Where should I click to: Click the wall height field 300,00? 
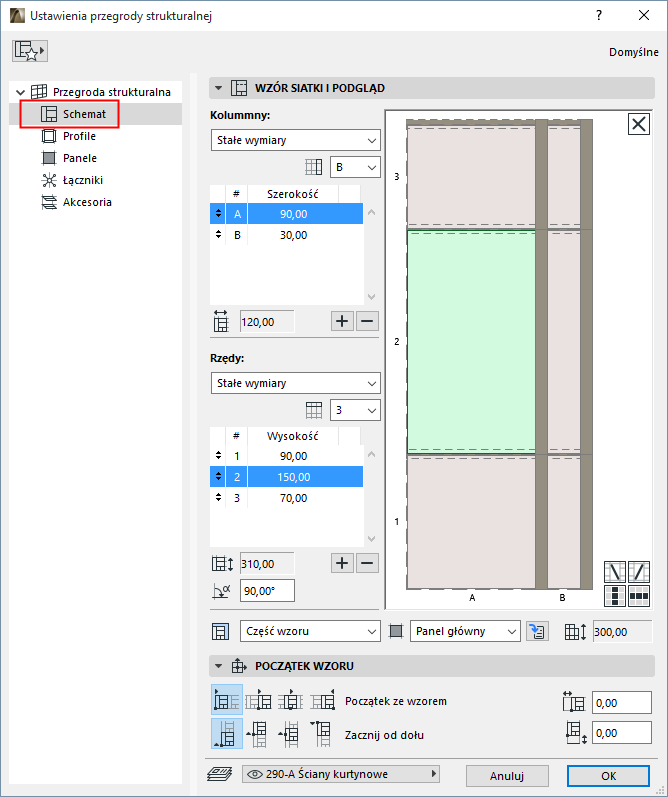[622, 632]
